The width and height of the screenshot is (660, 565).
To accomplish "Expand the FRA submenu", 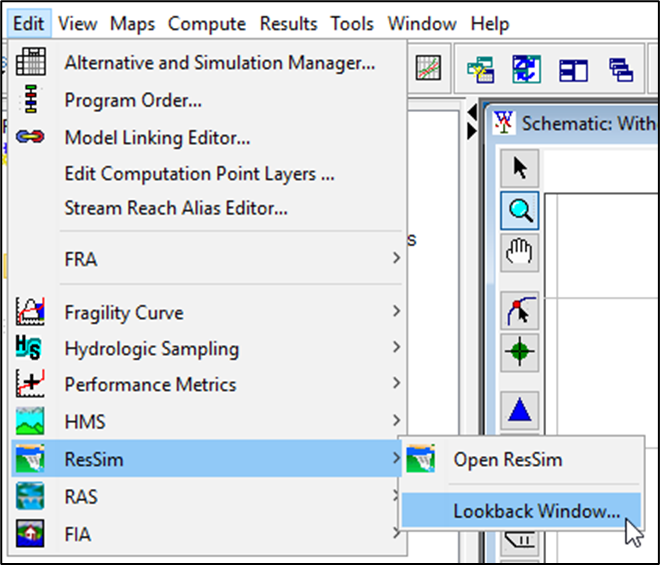I will point(206,259).
